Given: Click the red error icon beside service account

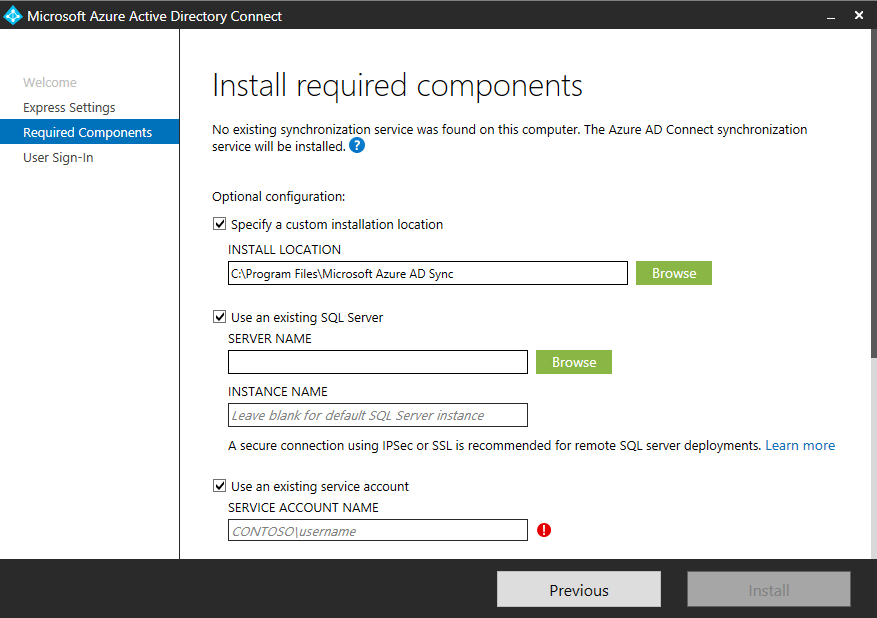Looking at the screenshot, I should [544, 531].
